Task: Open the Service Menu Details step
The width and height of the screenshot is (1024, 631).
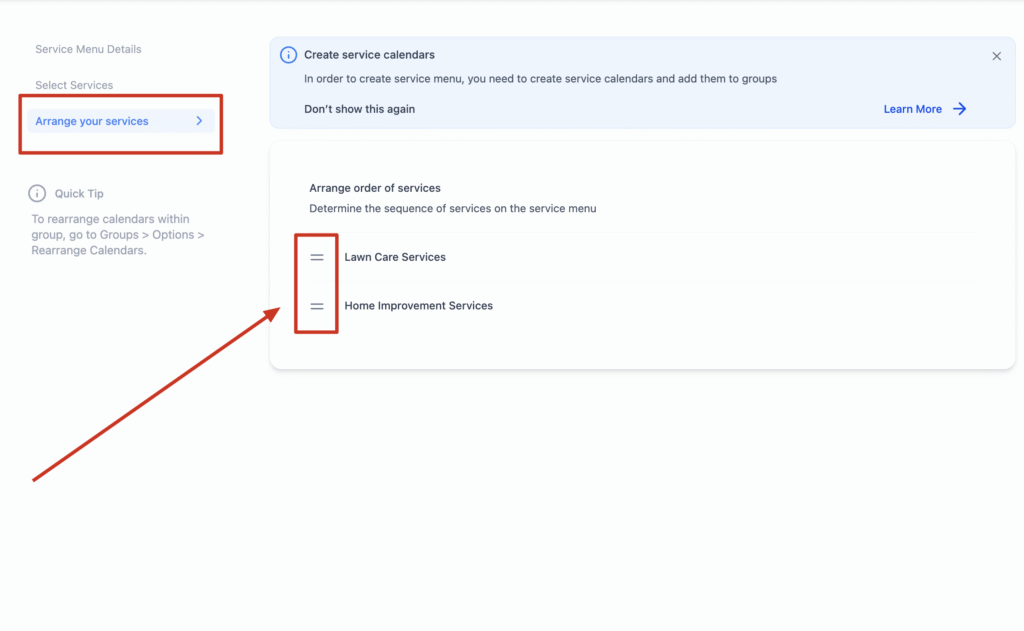Action: (88, 49)
